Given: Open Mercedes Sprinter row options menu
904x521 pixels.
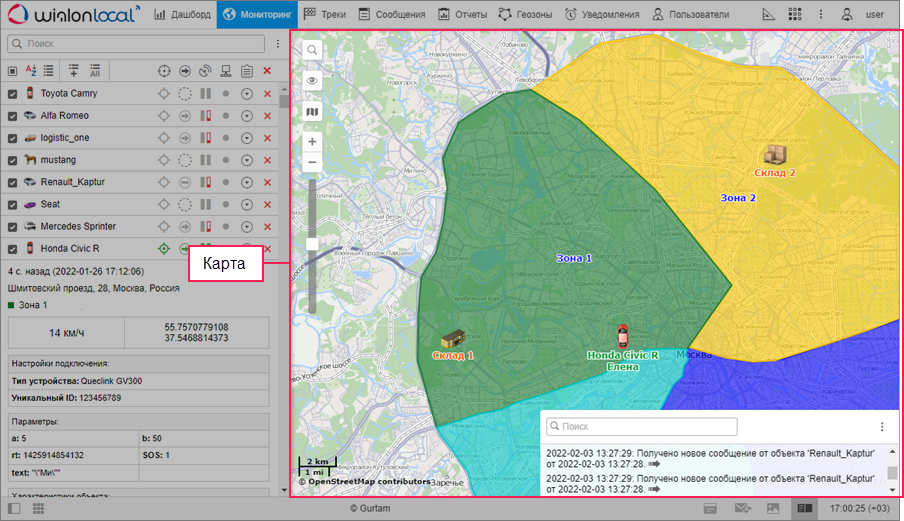Looking at the screenshot, I should [x=247, y=226].
